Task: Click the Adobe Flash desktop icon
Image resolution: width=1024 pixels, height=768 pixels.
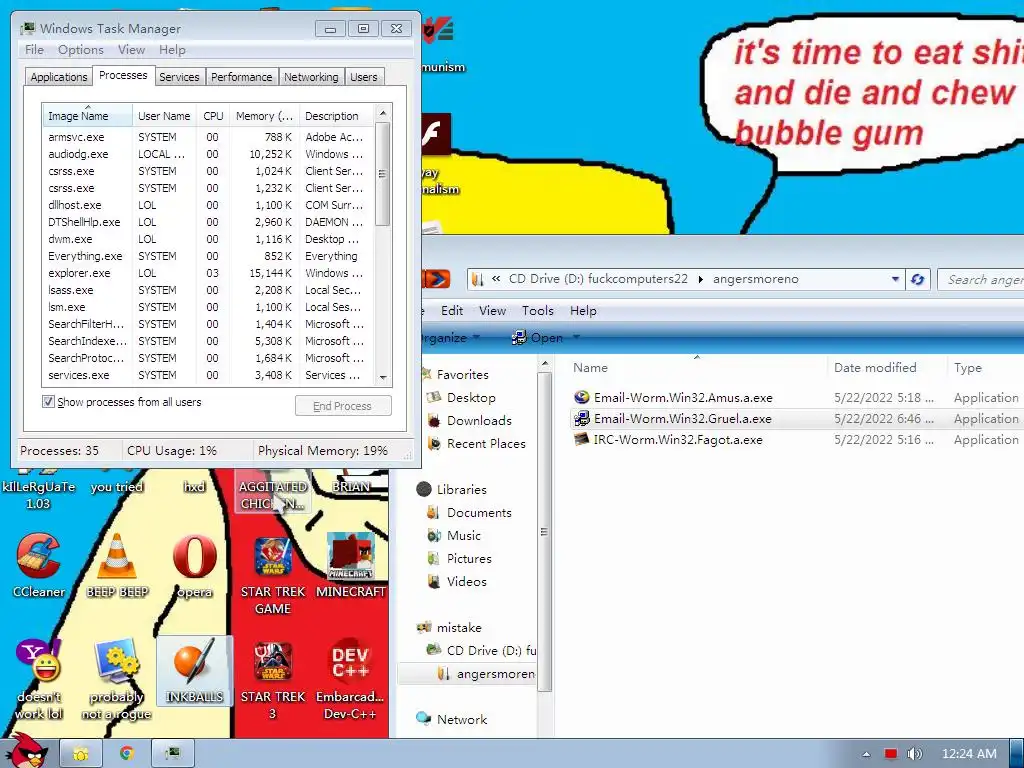Action: [436, 134]
